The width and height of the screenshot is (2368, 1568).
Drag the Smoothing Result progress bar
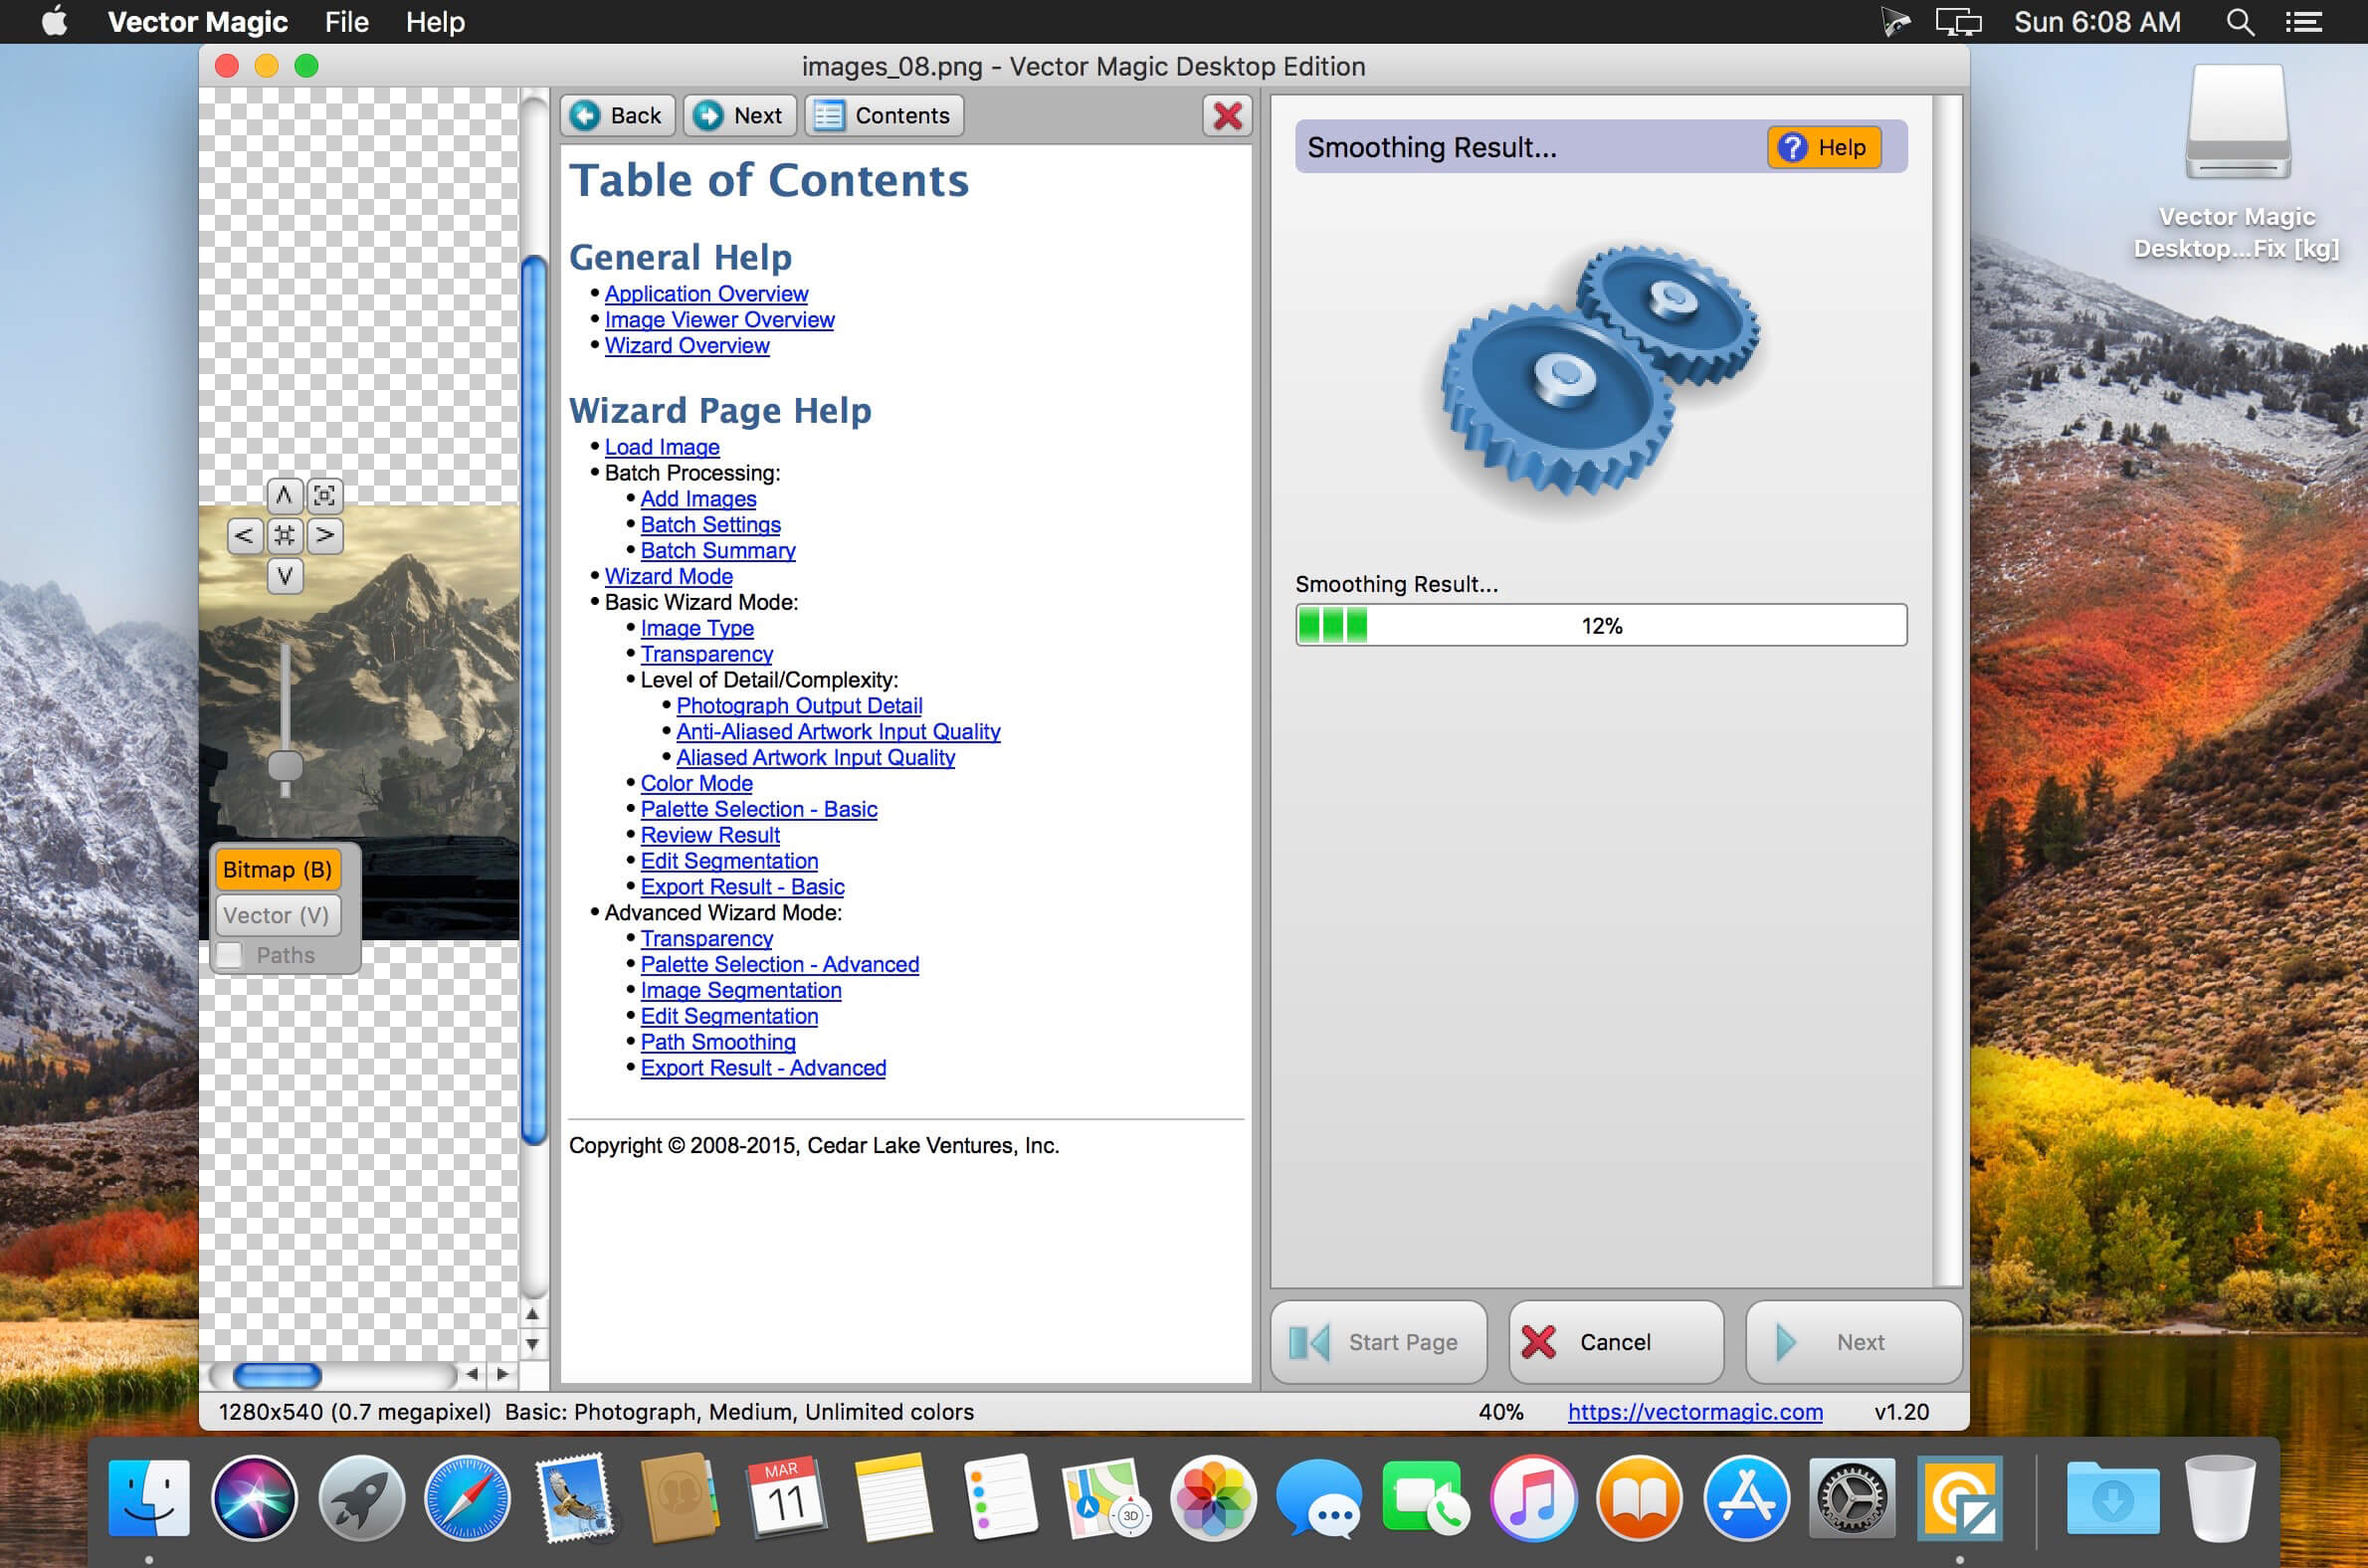(x=1596, y=627)
